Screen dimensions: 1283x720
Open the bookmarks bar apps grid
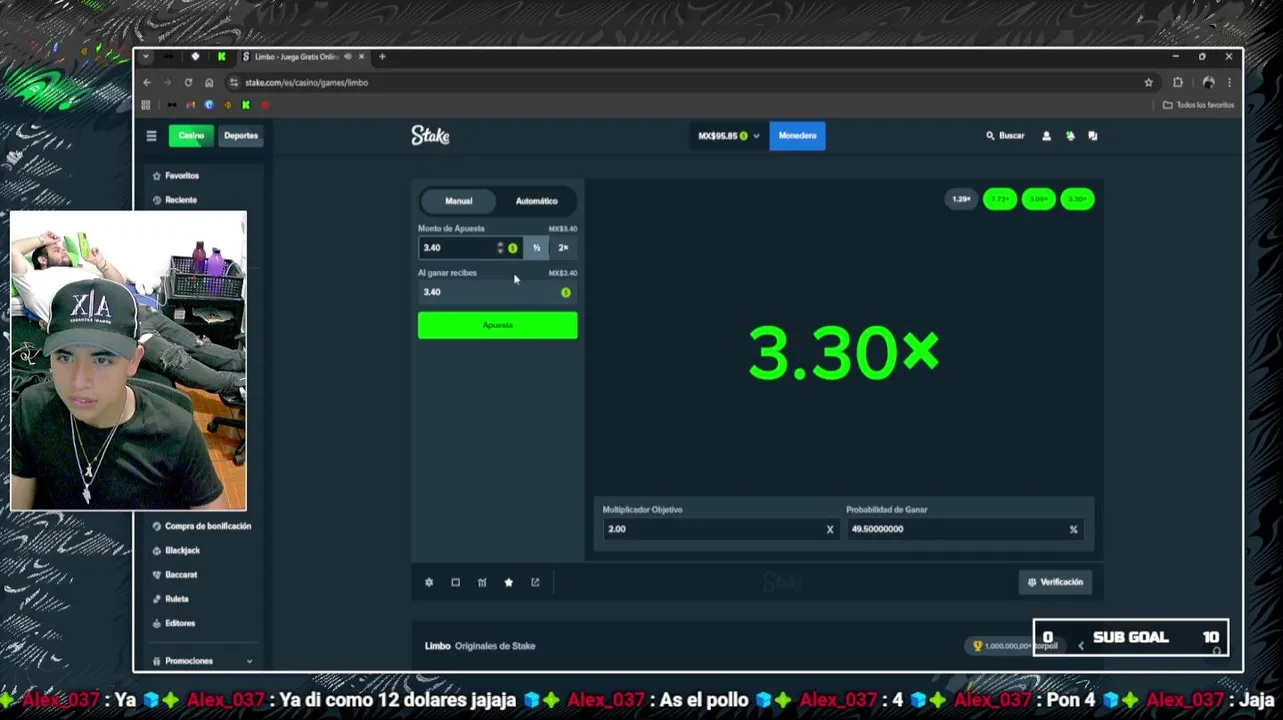[146, 105]
